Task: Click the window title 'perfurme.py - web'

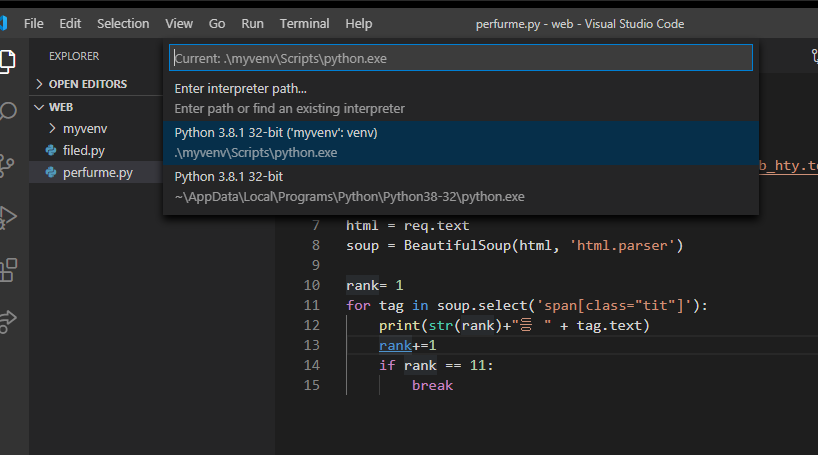Action: (524, 24)
